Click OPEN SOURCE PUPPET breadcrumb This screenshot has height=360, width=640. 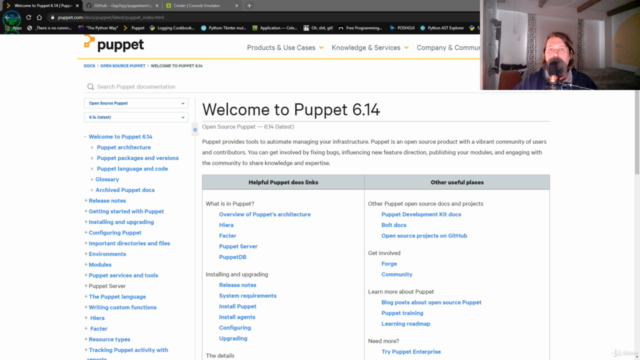click(122, 66)
